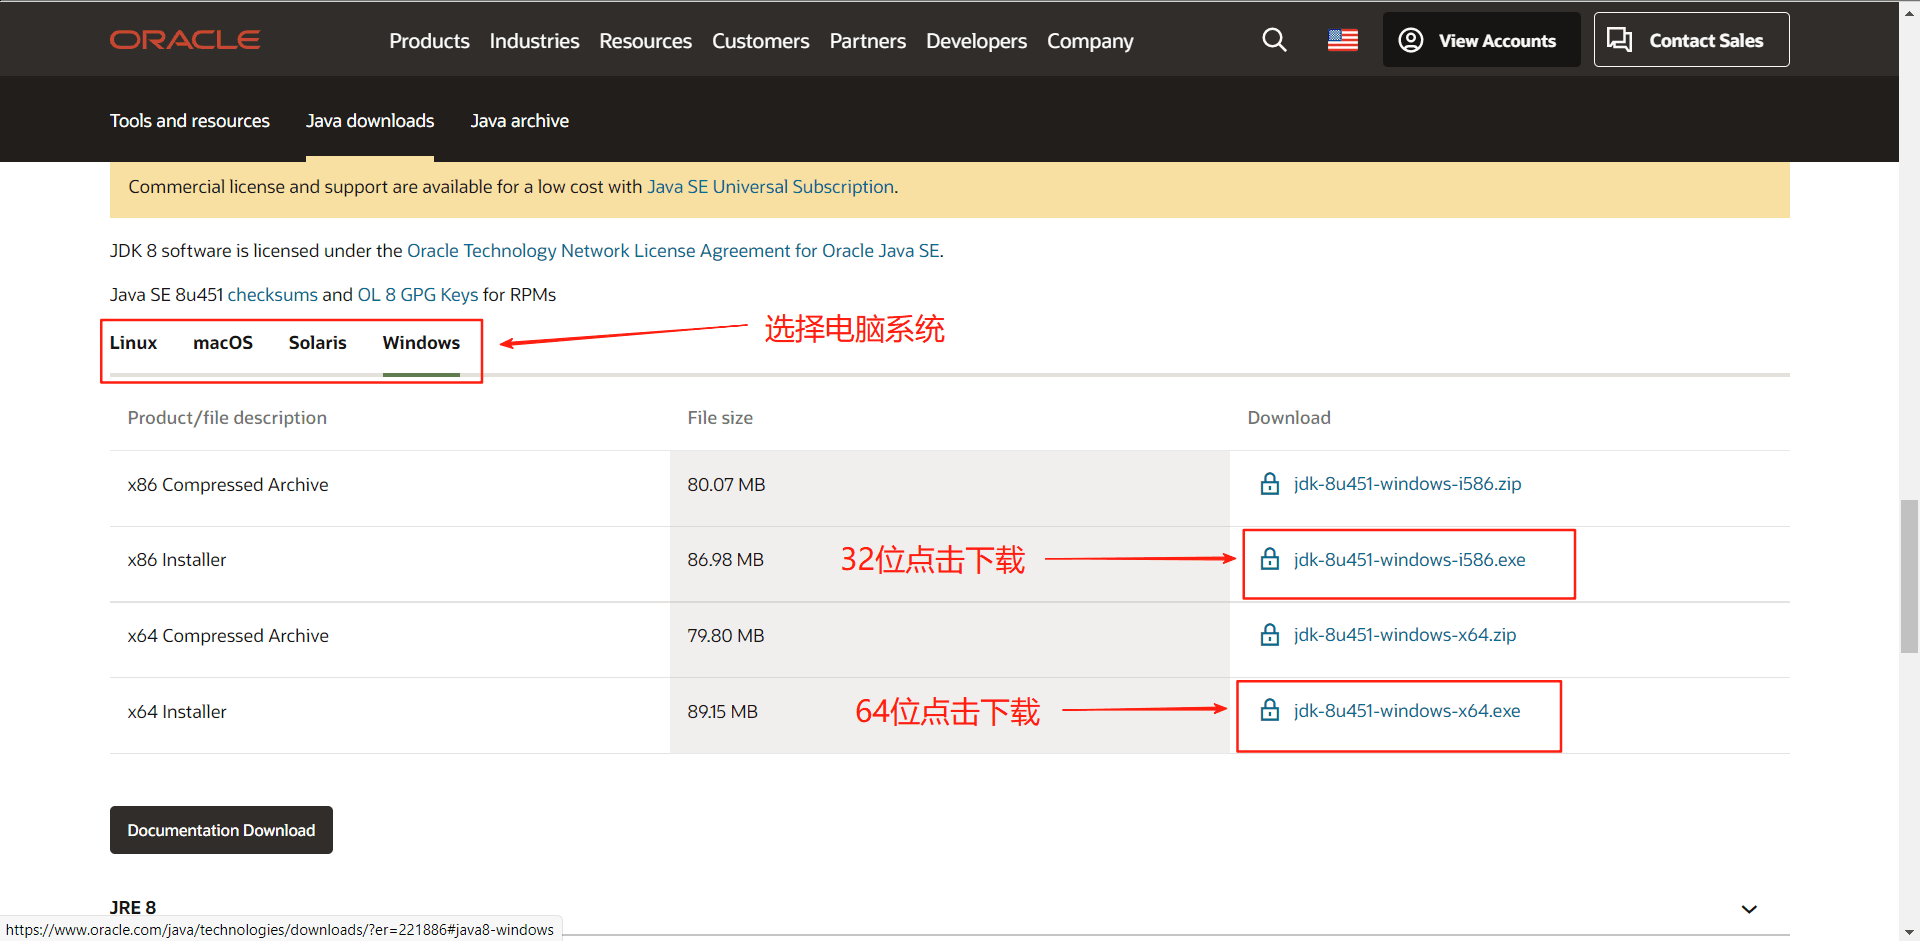Viewport: 1920px width, 941px height.
Task: Click the Oracle logo
Action: pyautogui.click(x=185, y=40)
